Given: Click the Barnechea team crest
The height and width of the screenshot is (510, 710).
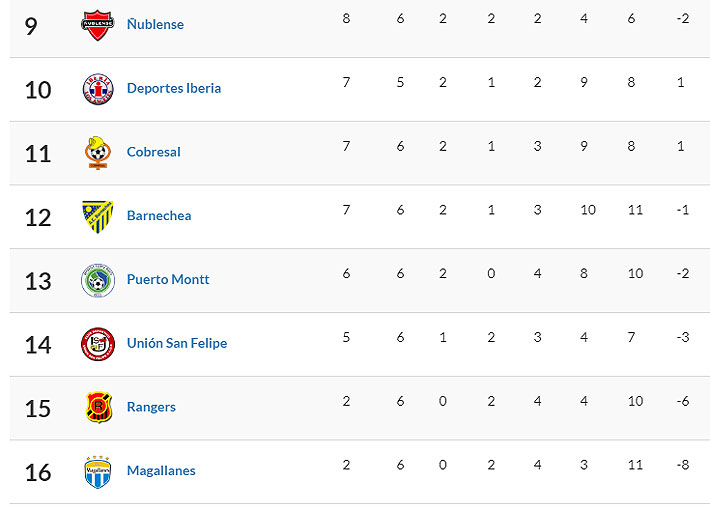Looking at the screenshot, I should [97, 216].
